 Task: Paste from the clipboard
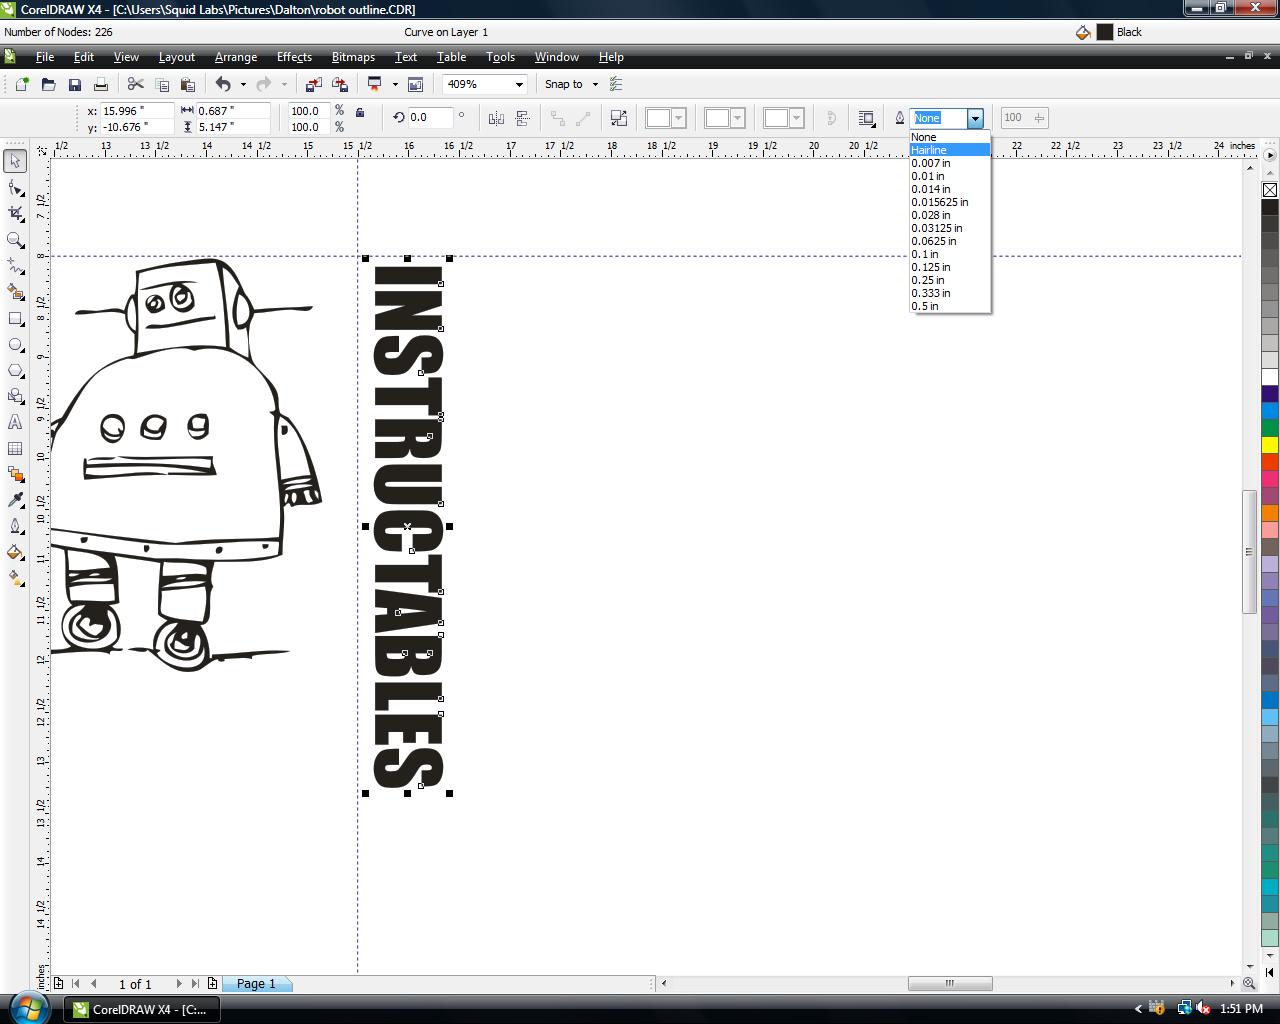188,85
